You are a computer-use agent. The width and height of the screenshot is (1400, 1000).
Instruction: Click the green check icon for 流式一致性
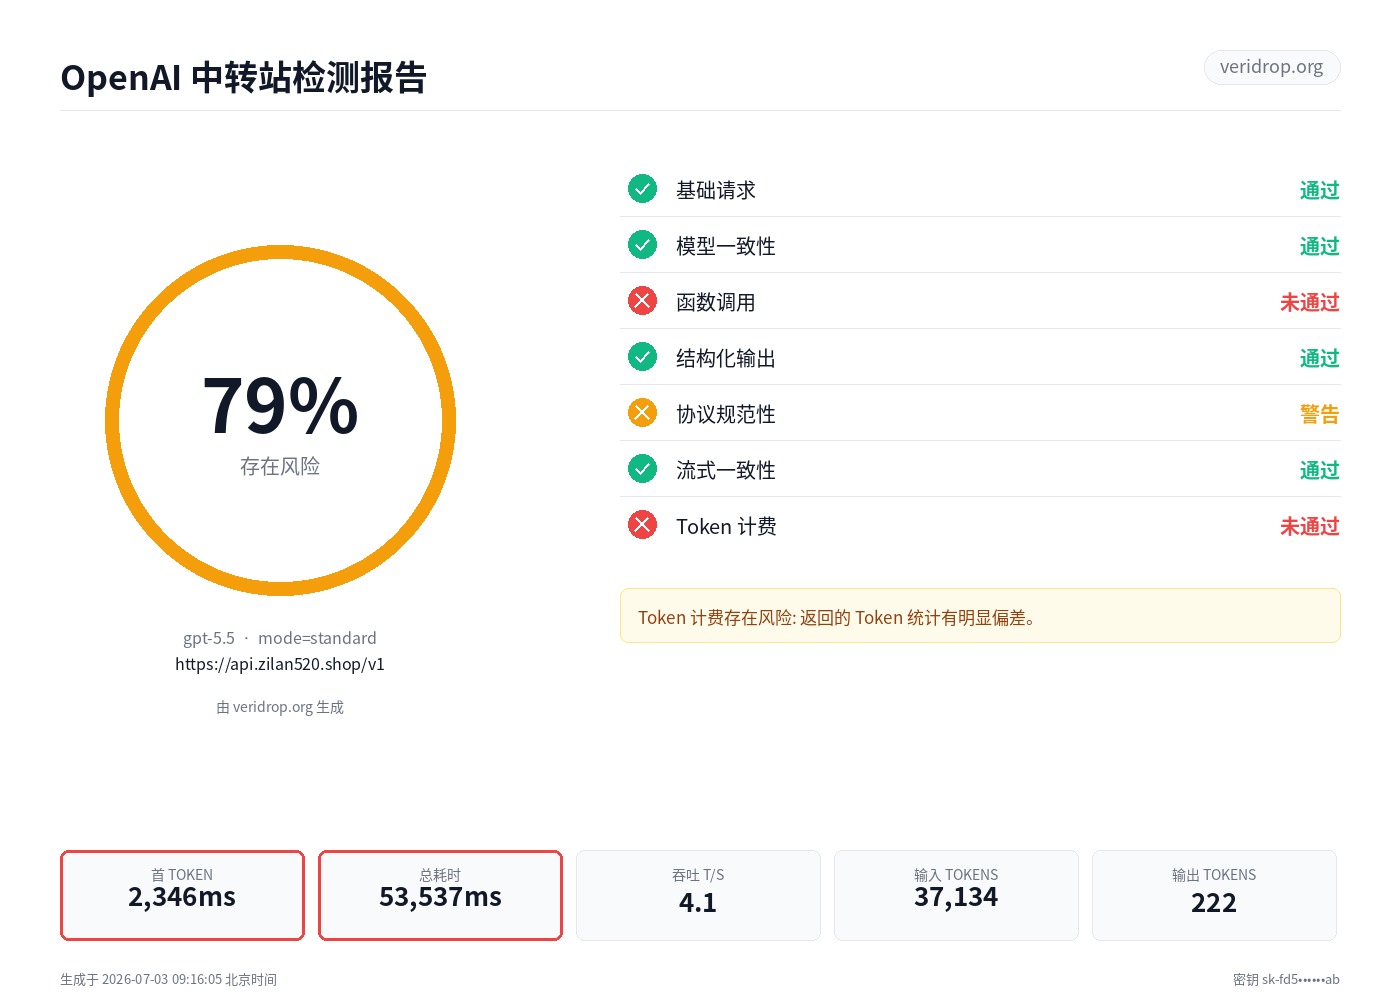[x=642, y=469]
